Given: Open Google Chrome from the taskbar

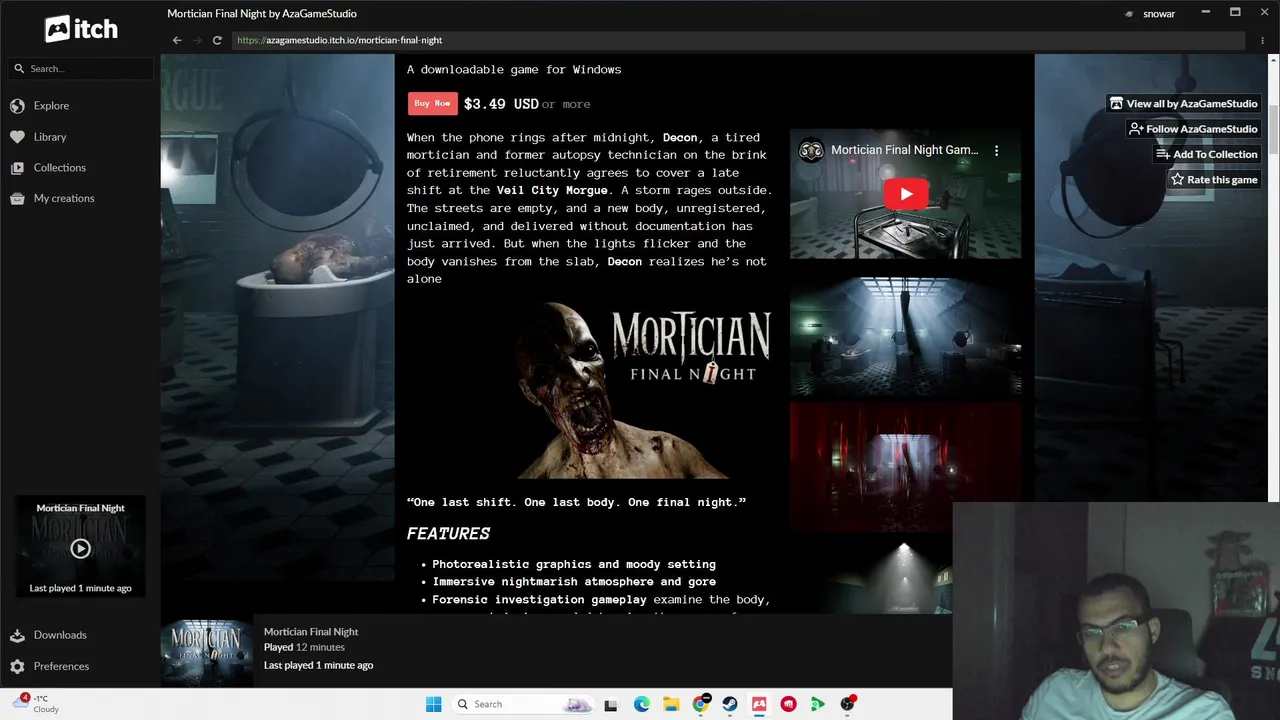Looking at the screenshot, I should [700, 705].
